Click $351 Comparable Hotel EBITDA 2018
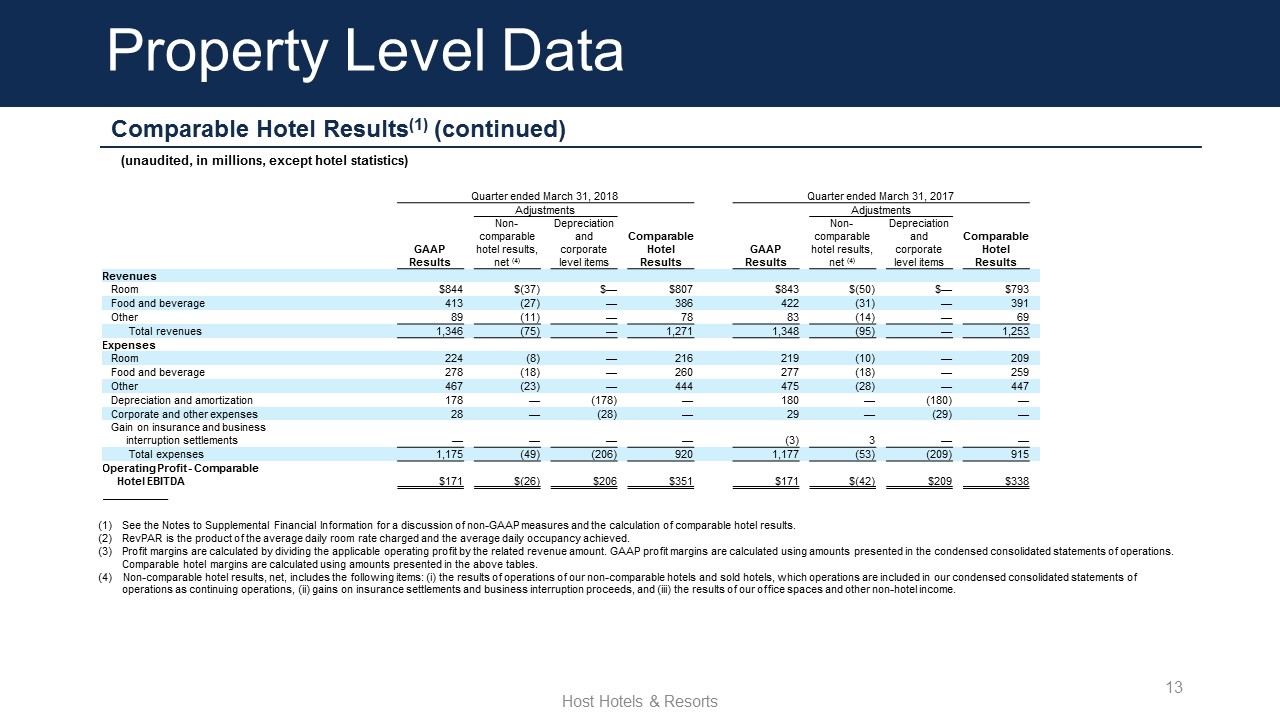The image size is (1280, 720). pos(681,481)
